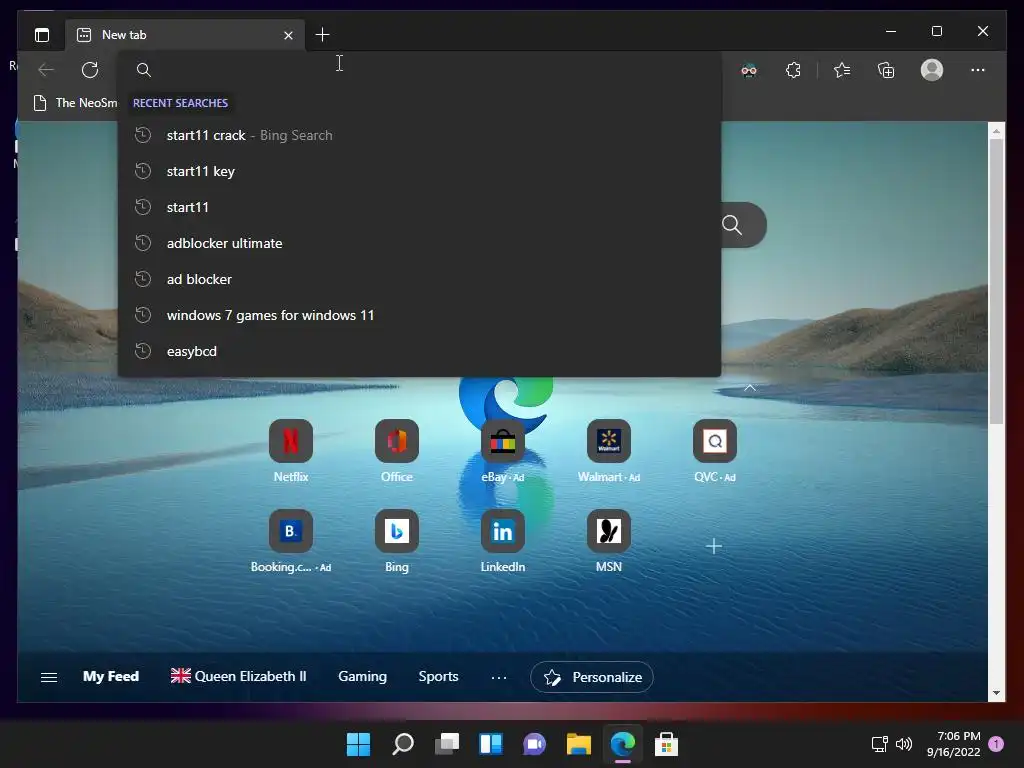Add a new quick link site

(x=714, y=546)
